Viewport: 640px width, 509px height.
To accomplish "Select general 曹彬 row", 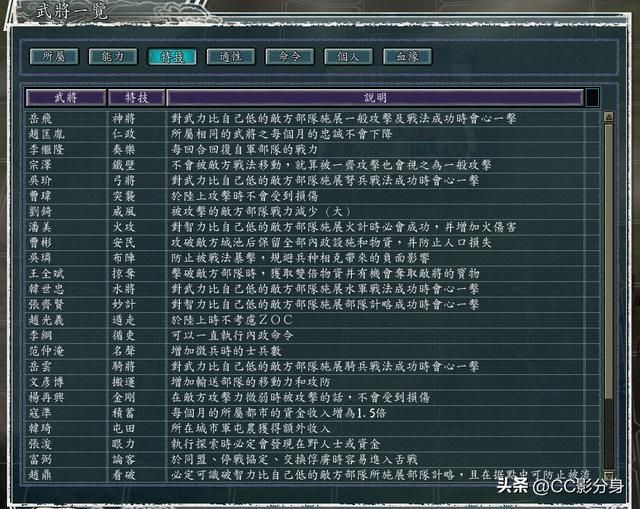I will coord(312,243).
